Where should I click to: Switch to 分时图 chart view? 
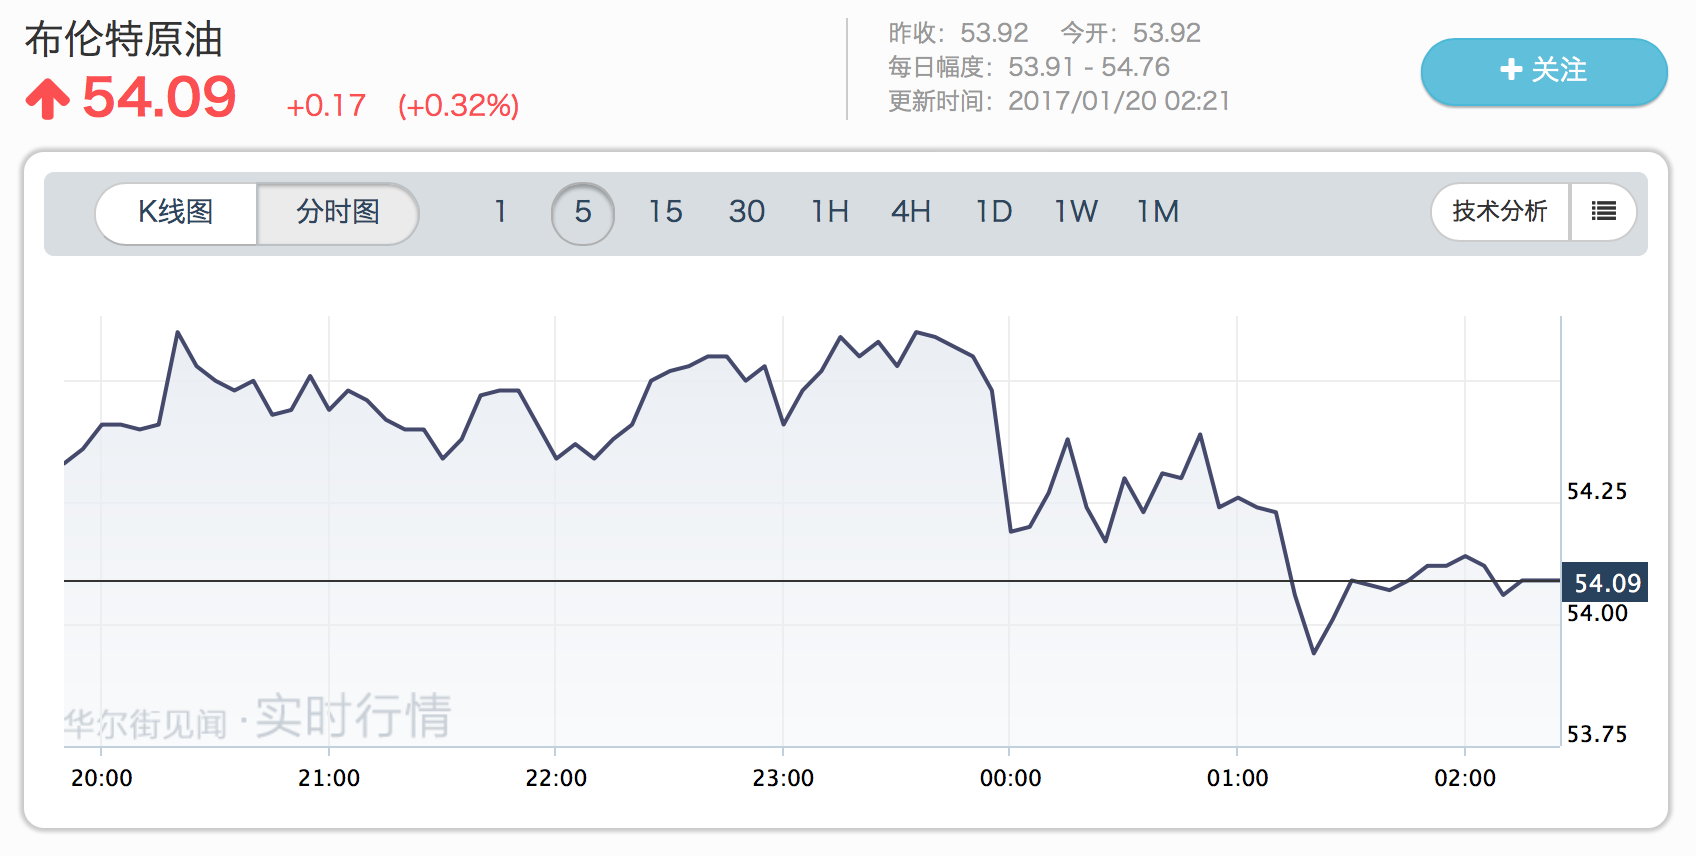[338, 212]
